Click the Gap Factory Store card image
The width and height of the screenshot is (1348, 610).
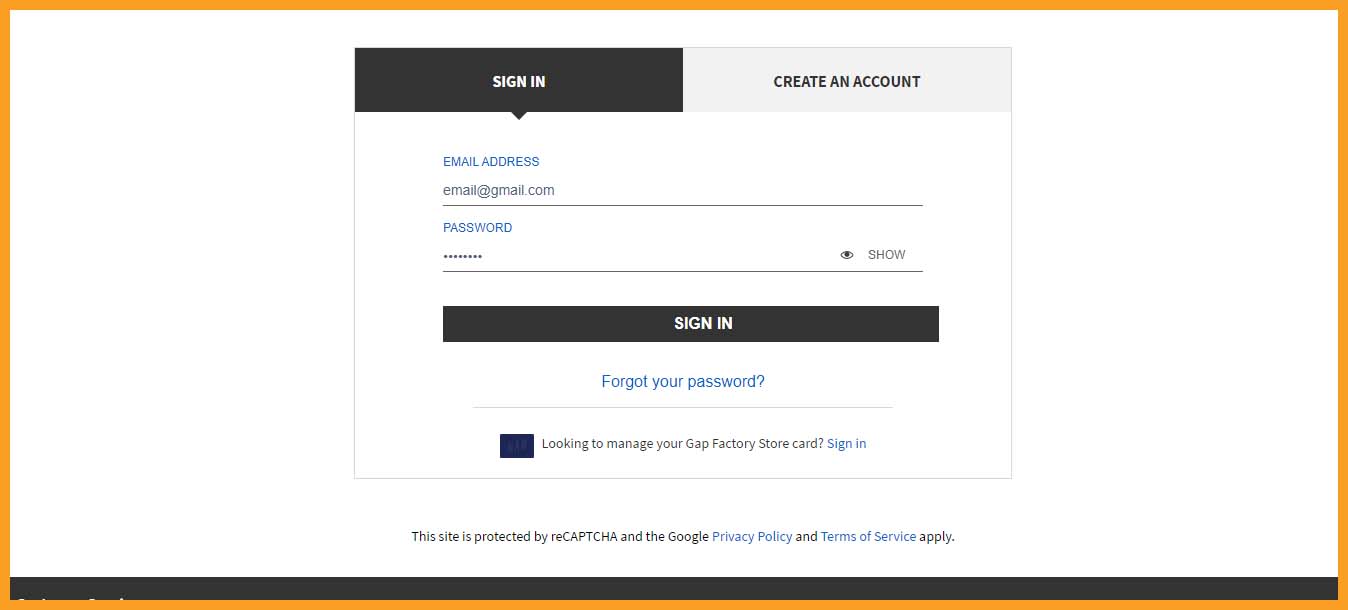point(517,446)
